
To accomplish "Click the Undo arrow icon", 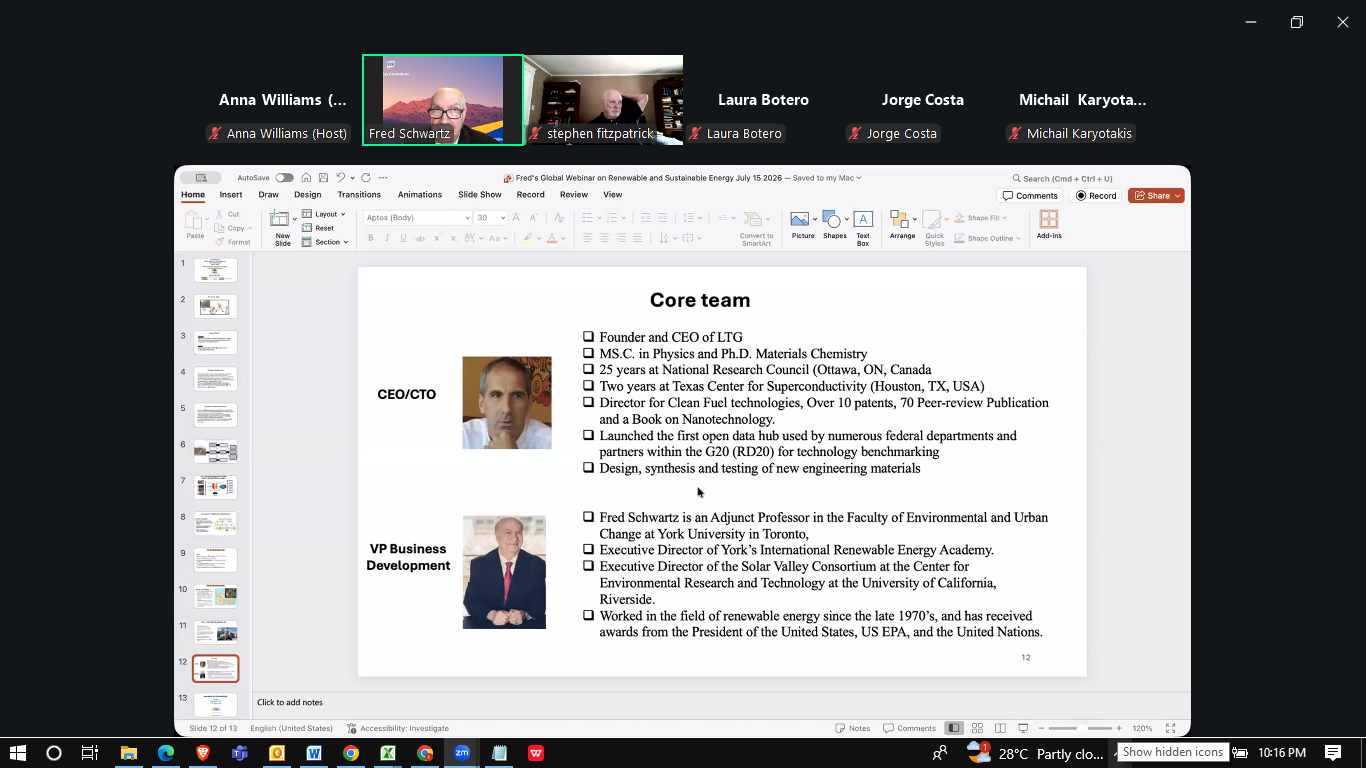I will [340, 178].
